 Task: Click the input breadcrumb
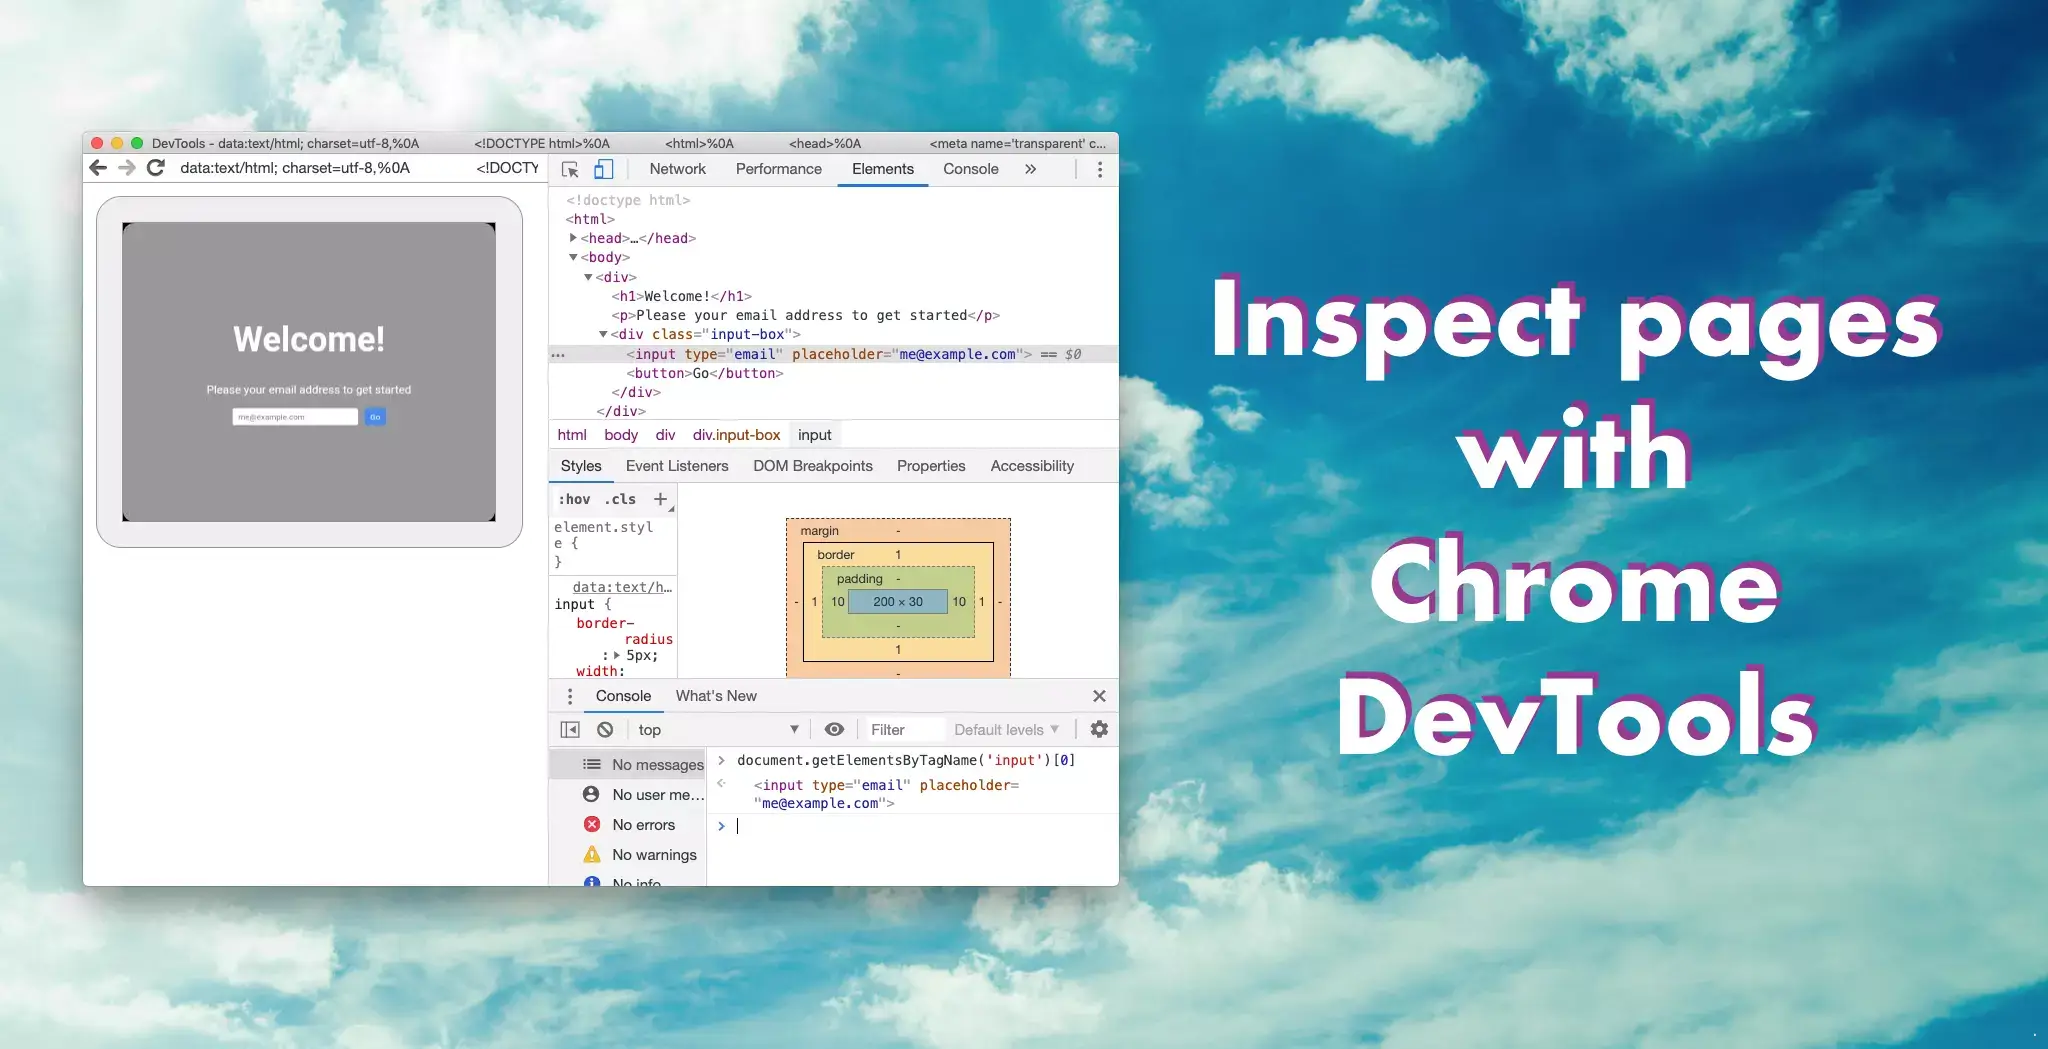tap(815, 435)
